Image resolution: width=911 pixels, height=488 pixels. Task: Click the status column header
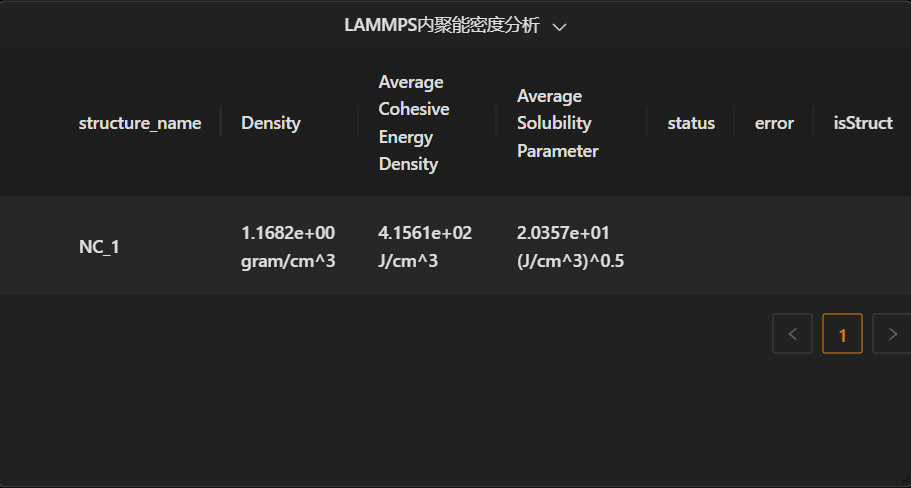(x=691, y=123)
